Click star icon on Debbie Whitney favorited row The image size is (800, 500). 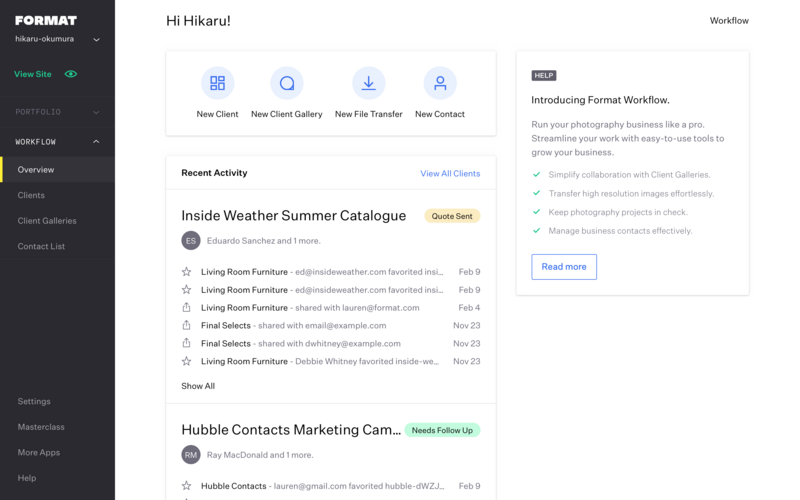[x=187, y=361]
